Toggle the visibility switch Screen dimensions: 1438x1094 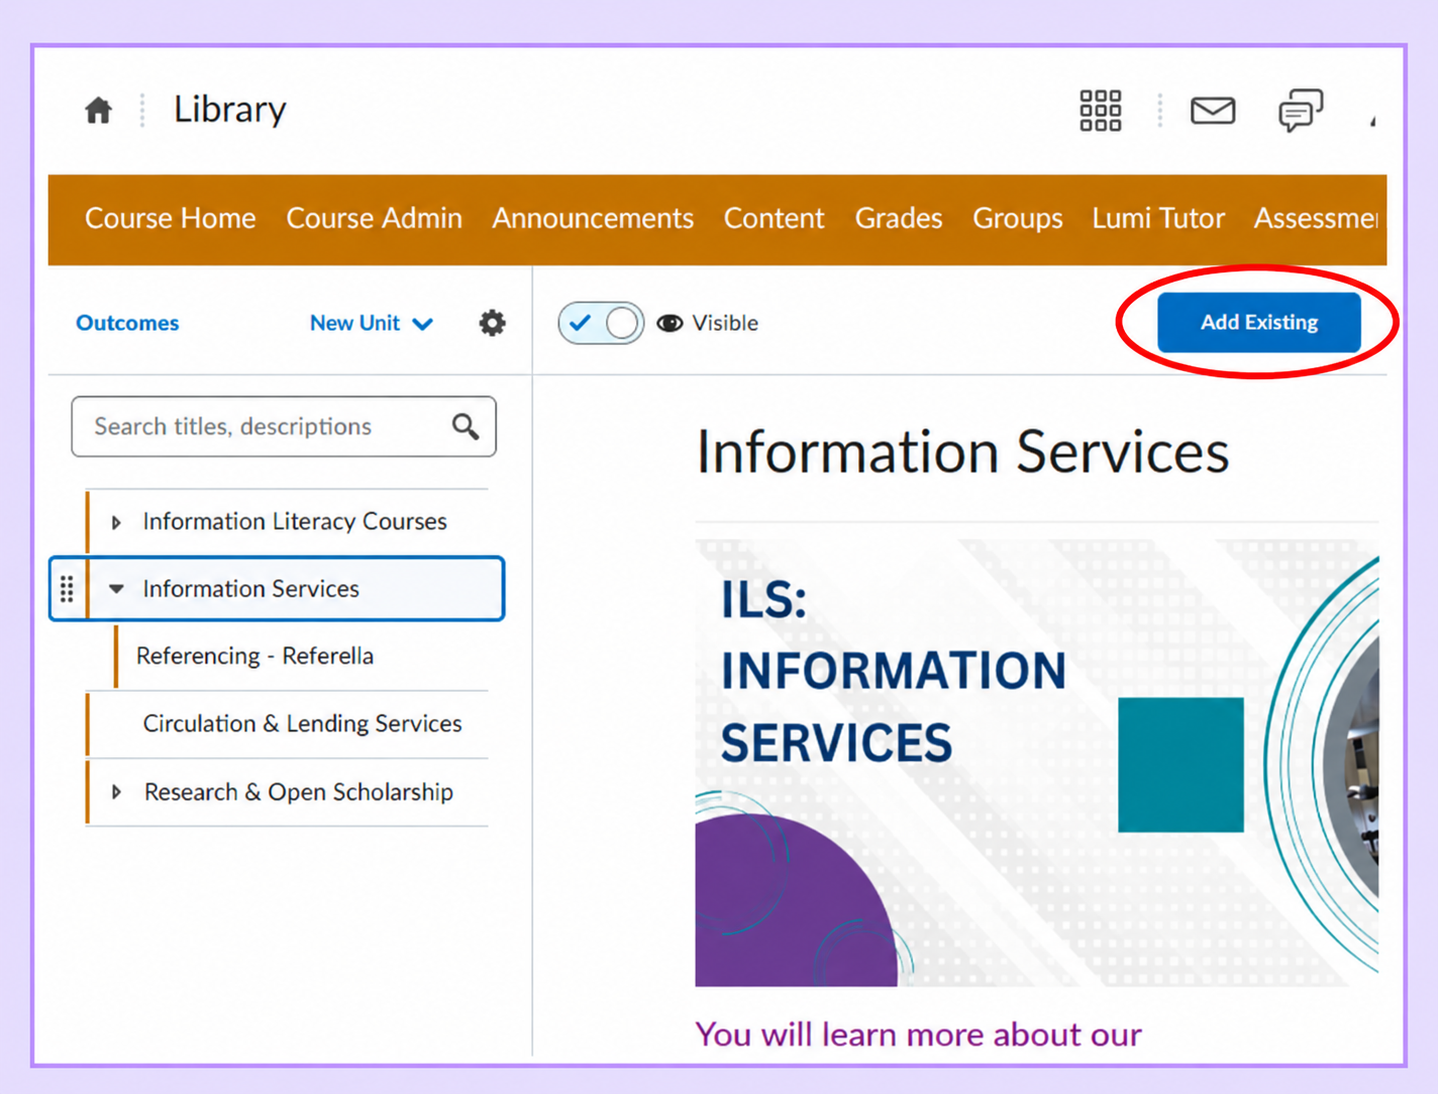pos(601,323)
